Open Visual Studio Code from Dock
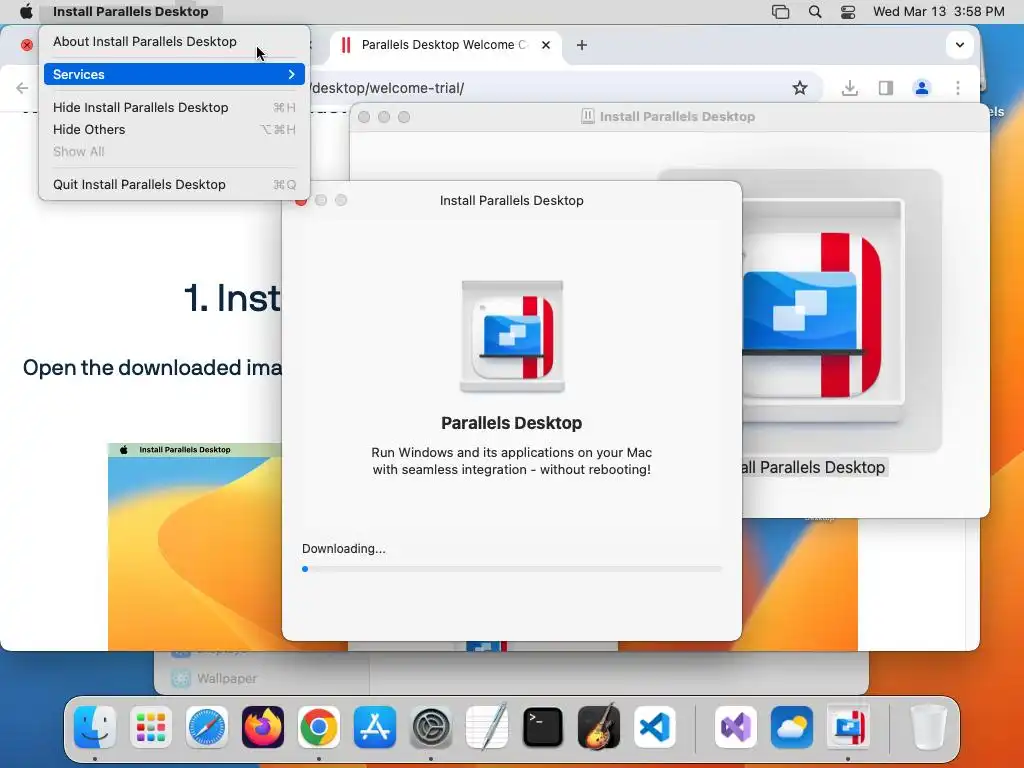 coord(655,727)
